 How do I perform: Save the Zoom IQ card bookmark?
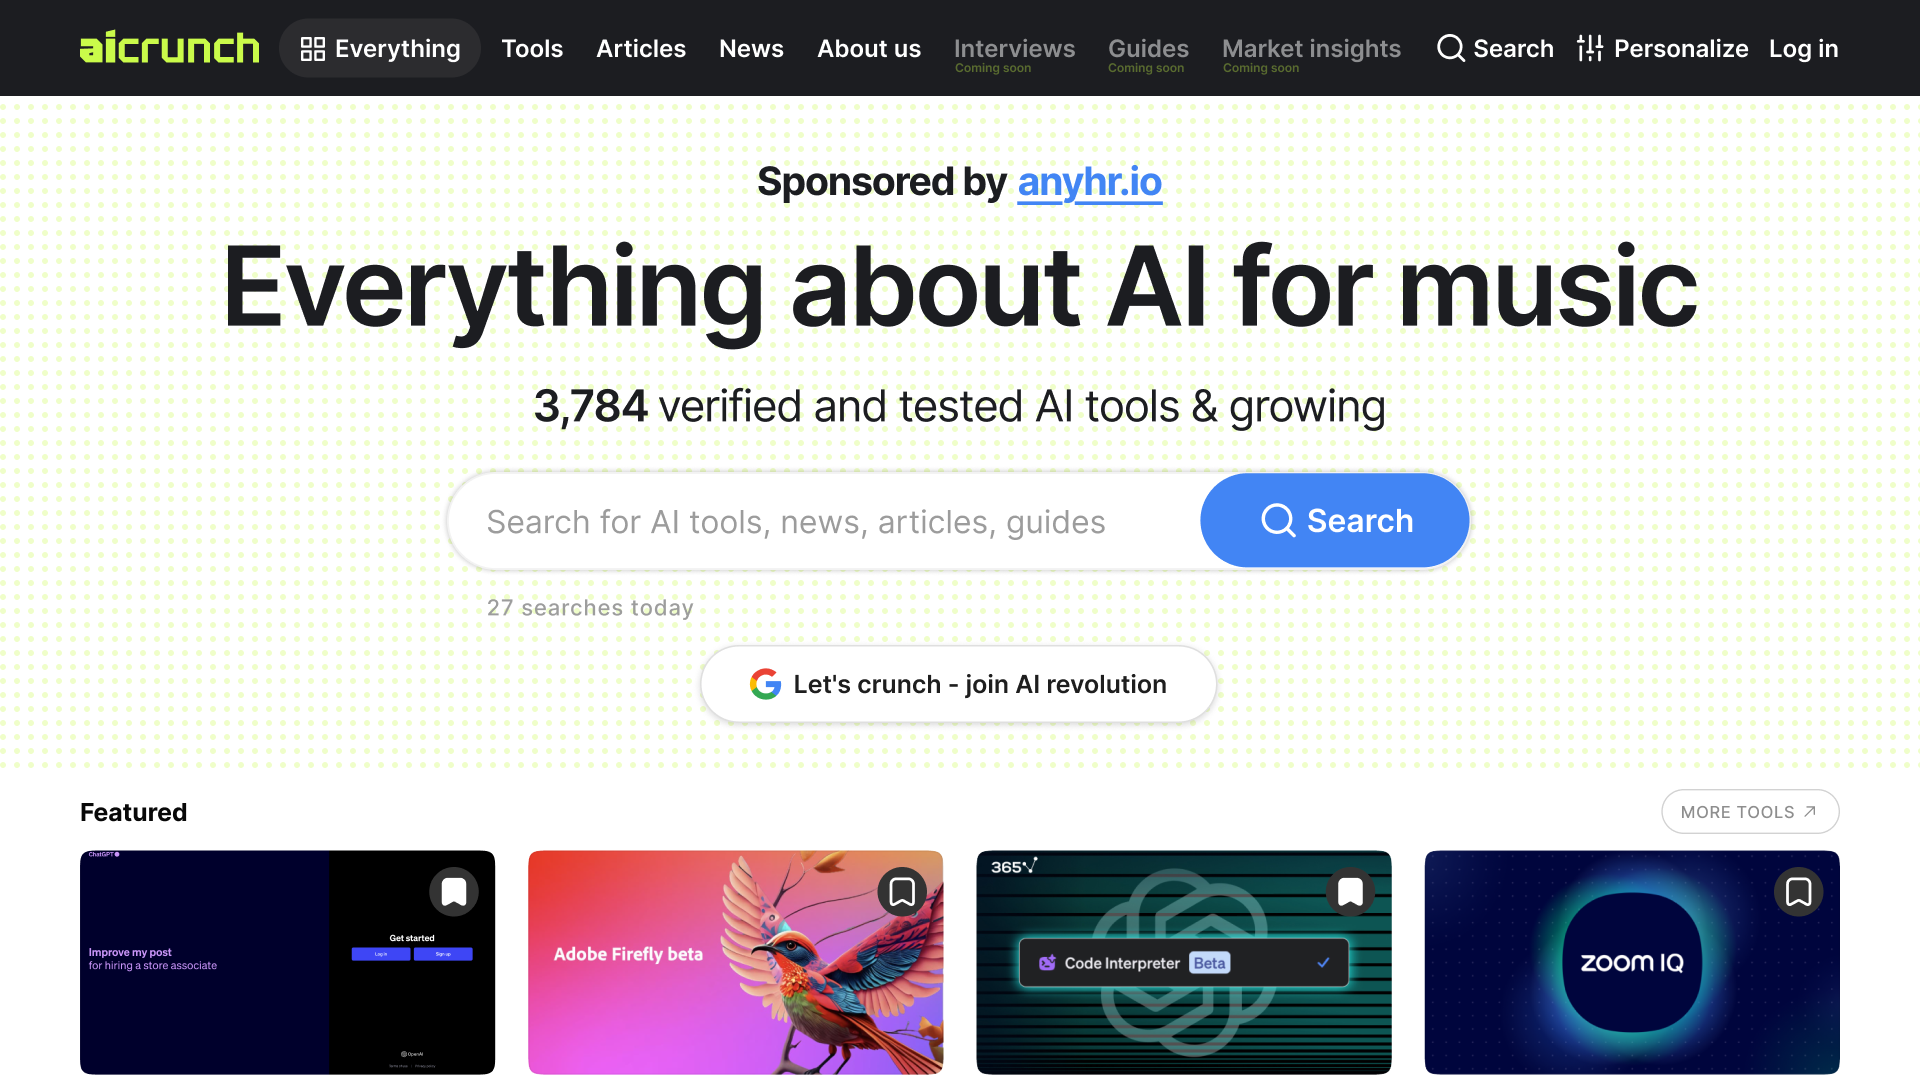tap(1798, 891)
